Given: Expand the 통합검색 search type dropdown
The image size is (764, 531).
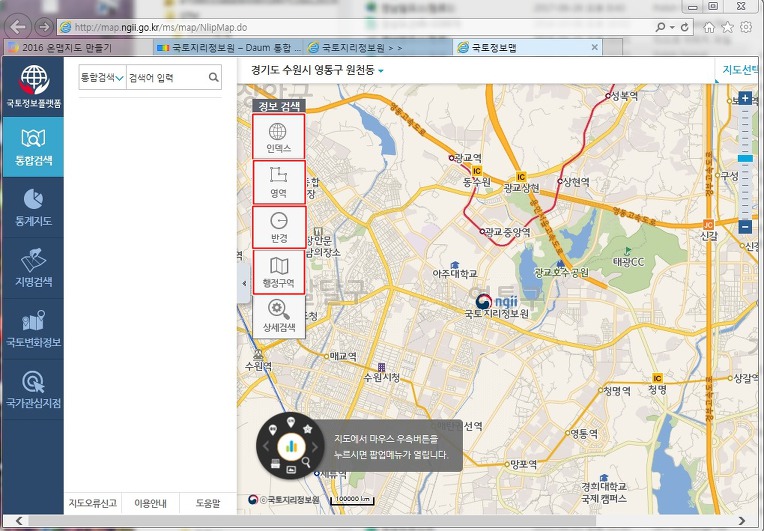Looking at the screenshot, I should coord(102,77).
